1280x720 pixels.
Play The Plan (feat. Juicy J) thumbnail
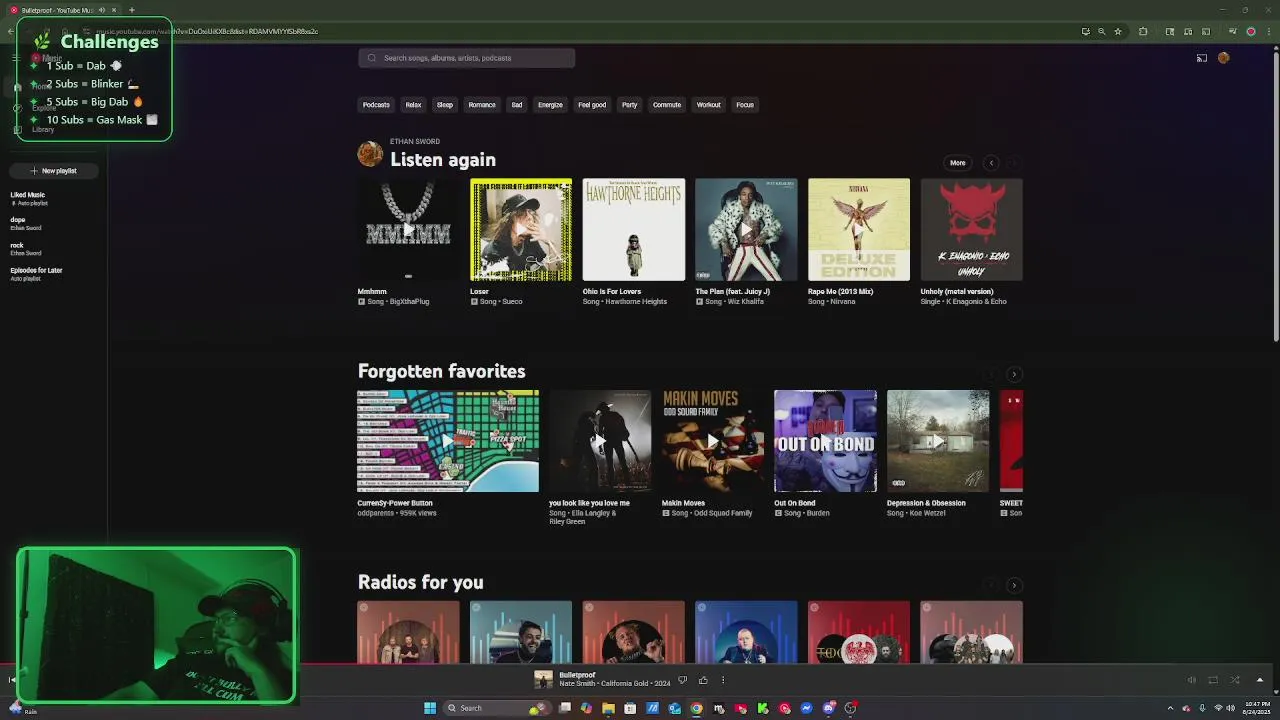pos(746,230)
